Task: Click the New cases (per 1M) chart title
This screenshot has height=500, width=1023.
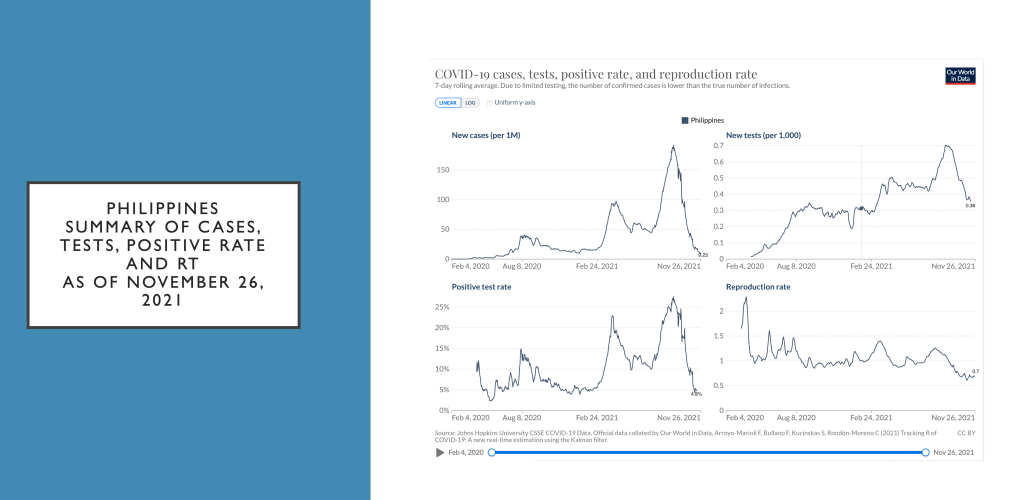Action: (485, 135)
